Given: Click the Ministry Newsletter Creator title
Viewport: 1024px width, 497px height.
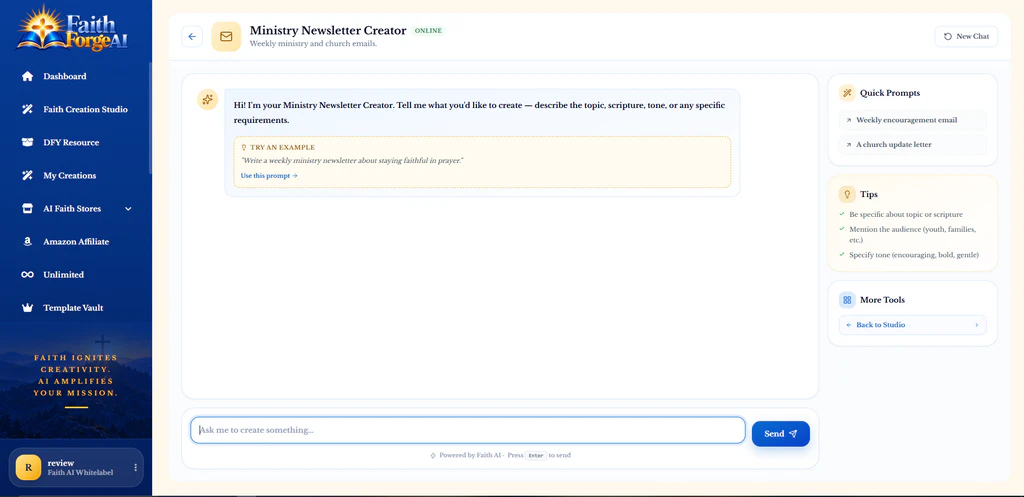Looking at the screenshot, I should point(328,31).
